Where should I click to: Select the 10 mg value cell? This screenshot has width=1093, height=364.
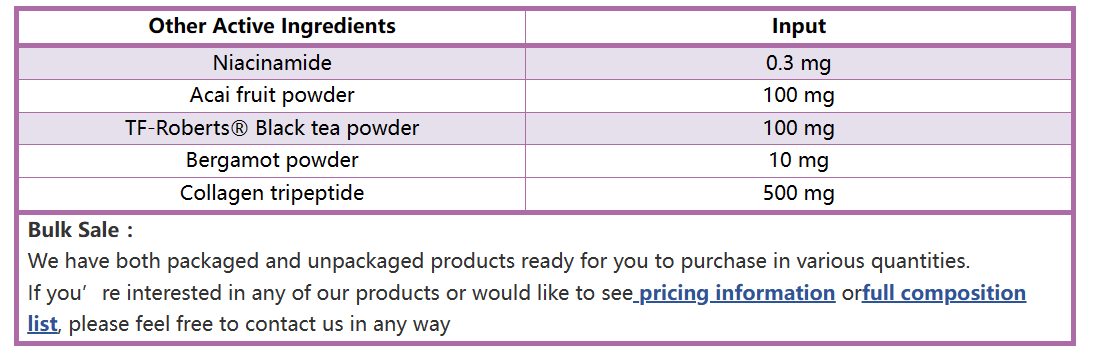point(798,160)
